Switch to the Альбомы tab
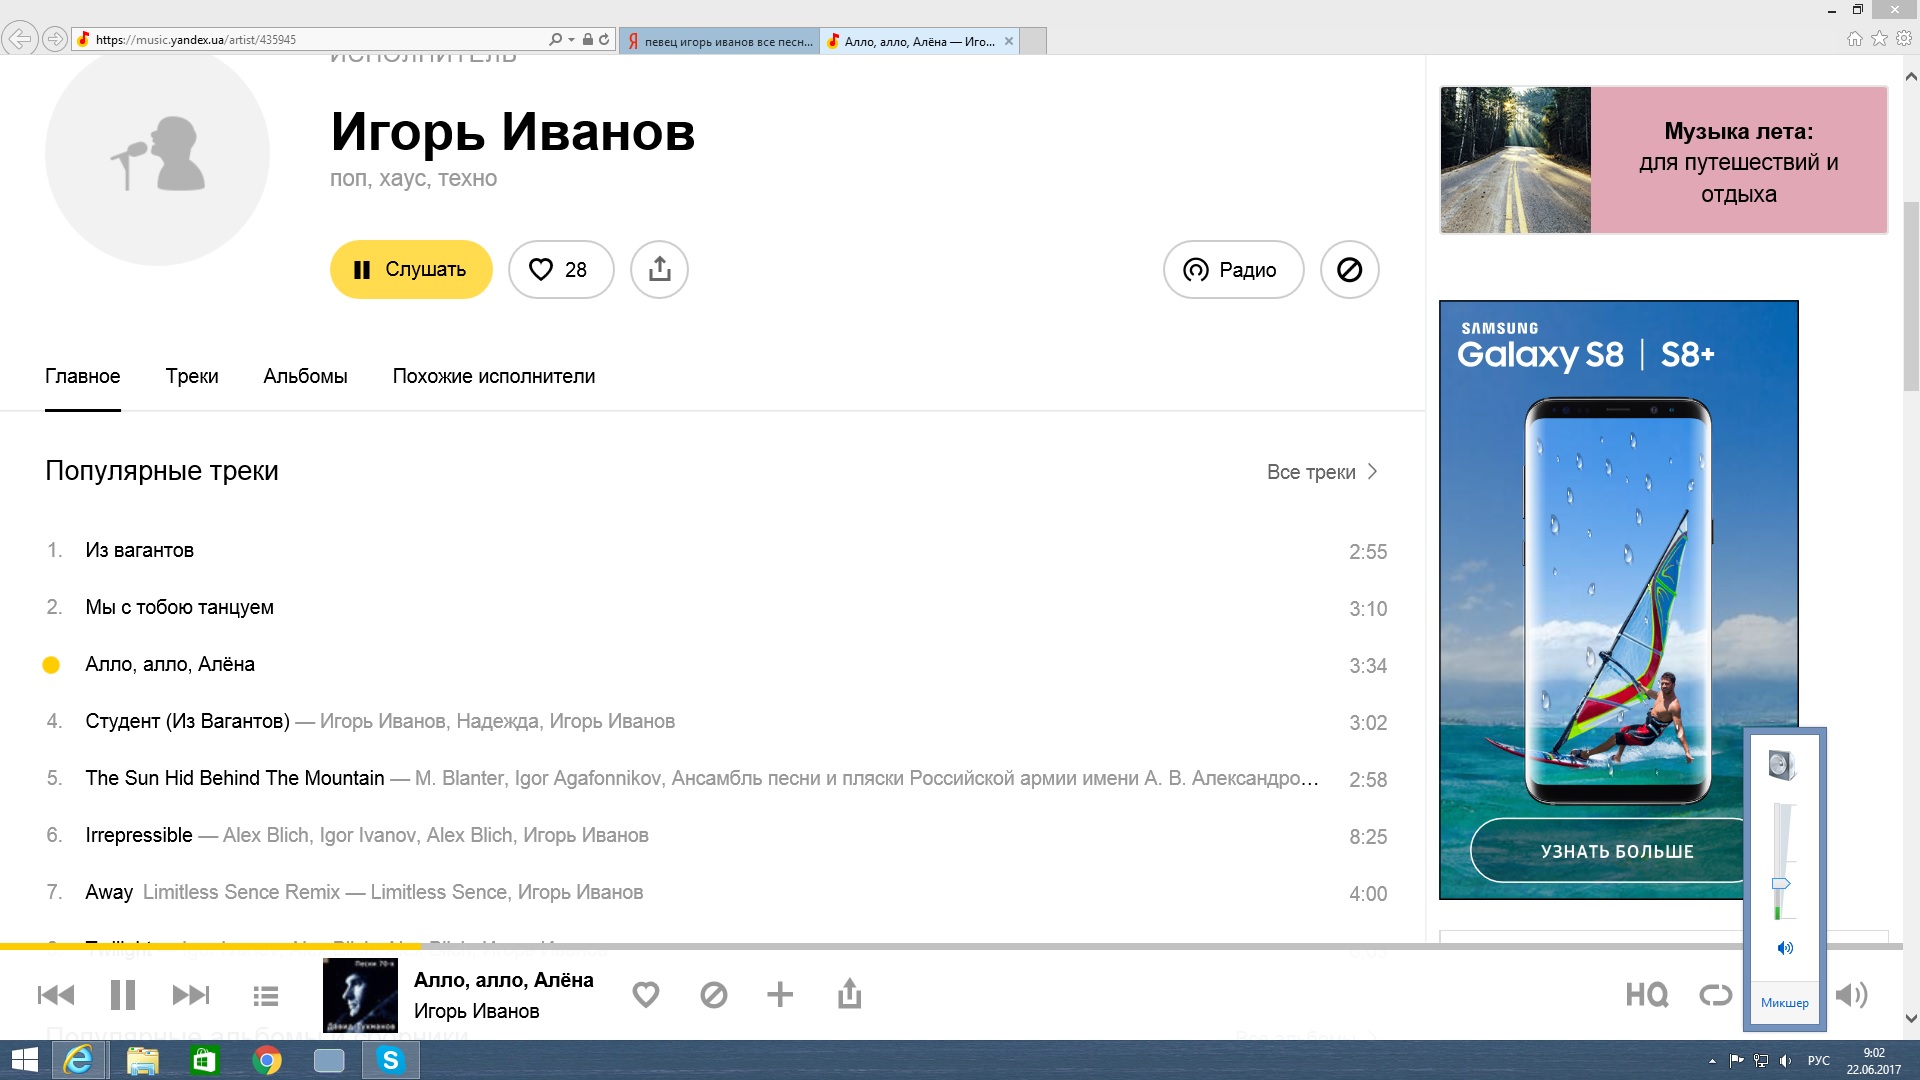This screenshot has height=1080, width=1920. (x=305, y=377)
